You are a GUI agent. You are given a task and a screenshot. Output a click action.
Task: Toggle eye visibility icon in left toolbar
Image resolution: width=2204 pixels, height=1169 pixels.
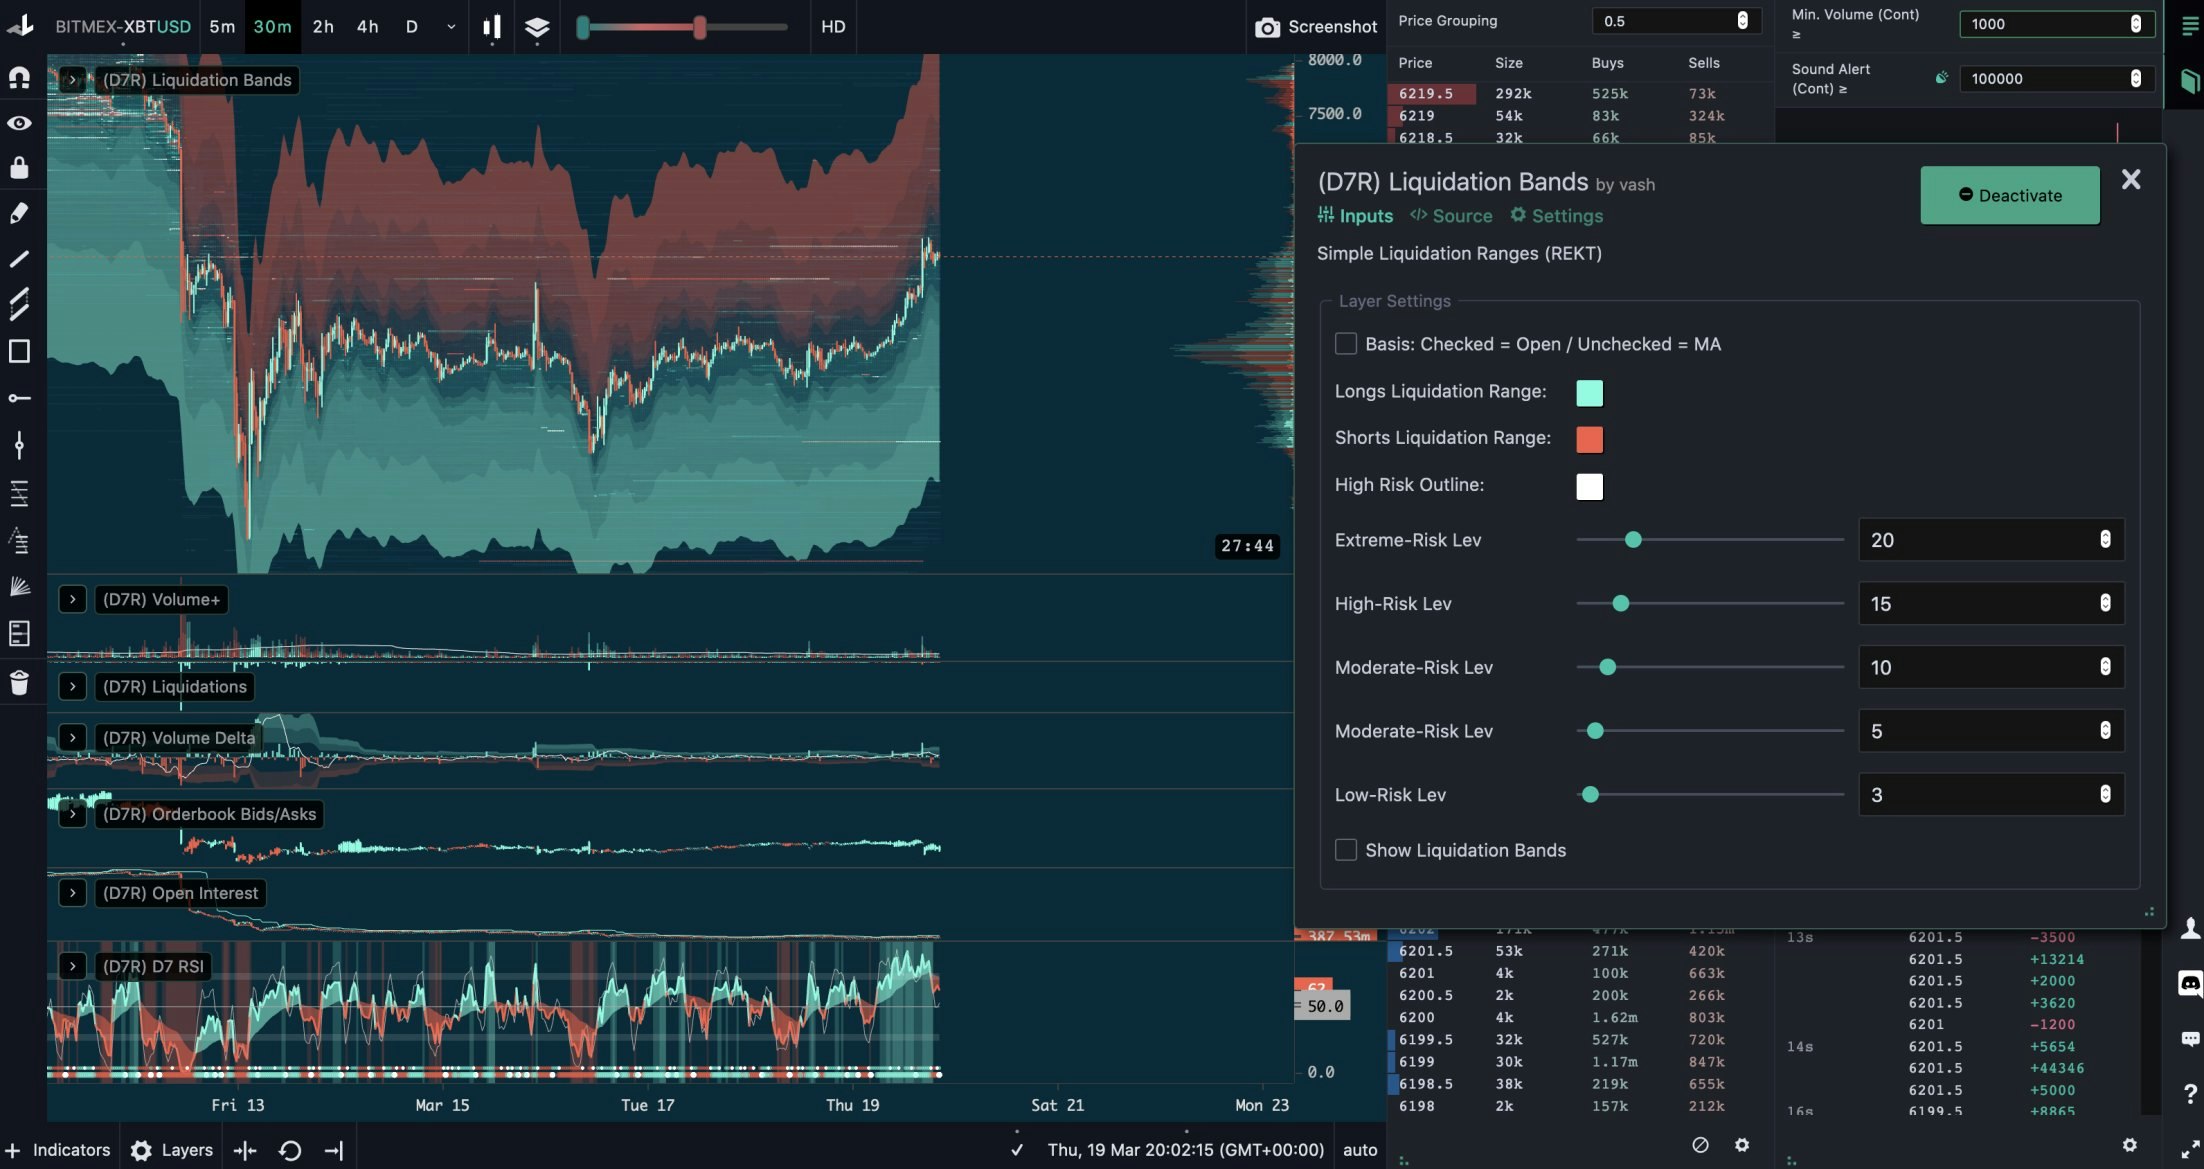coord(19,123)
